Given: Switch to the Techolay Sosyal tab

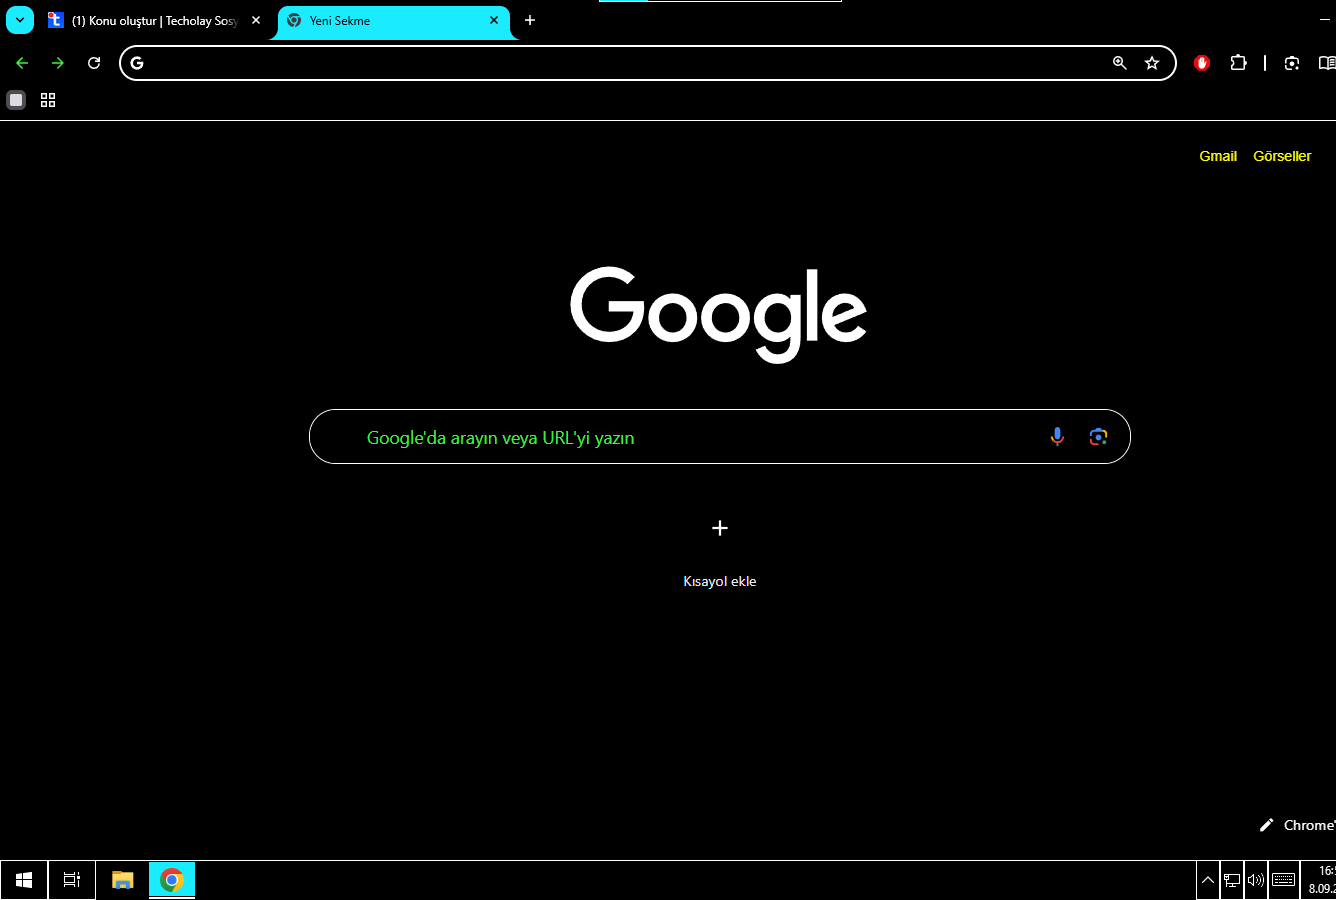Looking at the screenshot, I should click(x=155, y=20).
